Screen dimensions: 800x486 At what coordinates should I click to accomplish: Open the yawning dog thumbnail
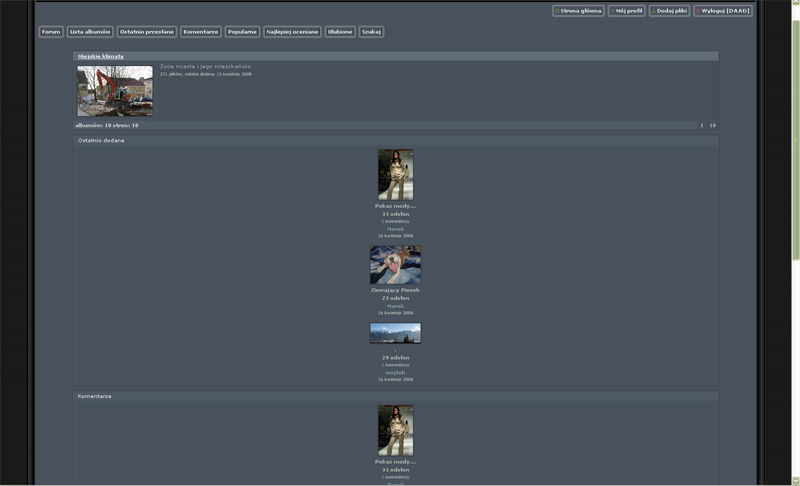[x=395, y=265]
